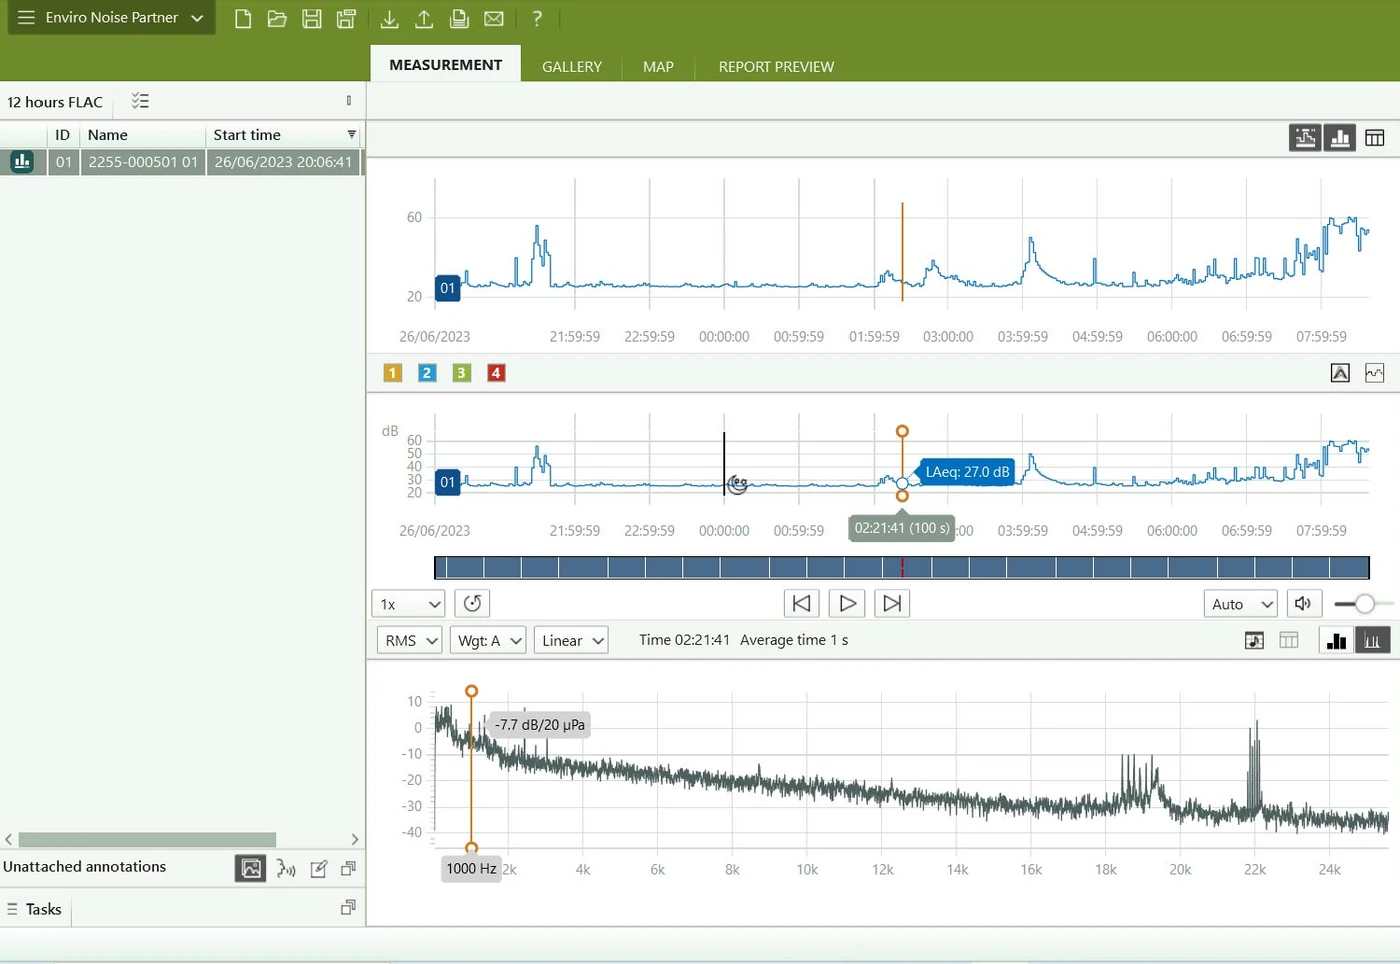Open the hamburger main menu
The width and height of the screenshot is (1400, 964).
pos(26,18)
